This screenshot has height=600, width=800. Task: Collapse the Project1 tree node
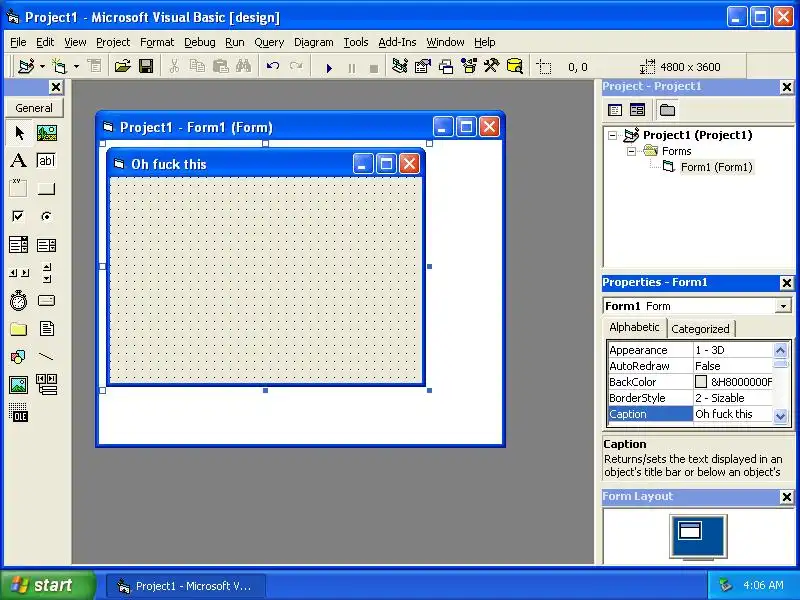click(612, 136)
